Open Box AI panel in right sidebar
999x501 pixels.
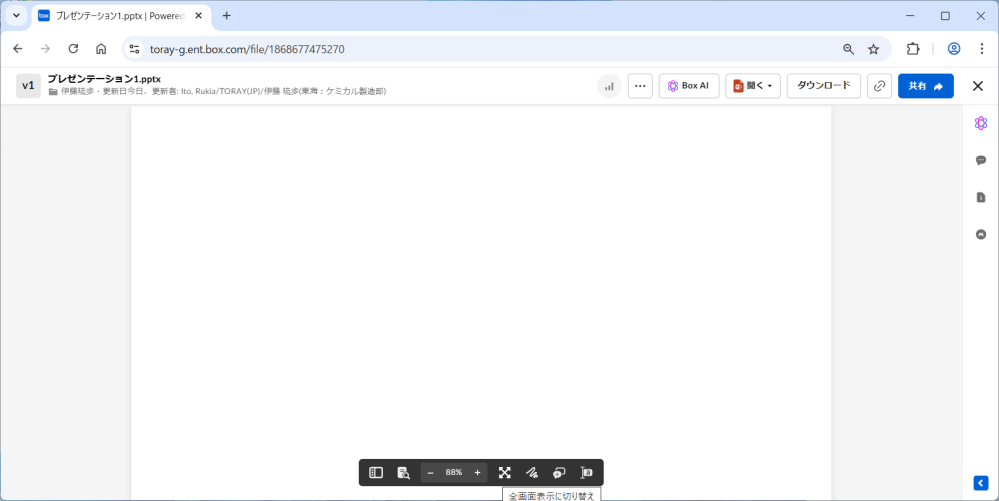(981, 123)
